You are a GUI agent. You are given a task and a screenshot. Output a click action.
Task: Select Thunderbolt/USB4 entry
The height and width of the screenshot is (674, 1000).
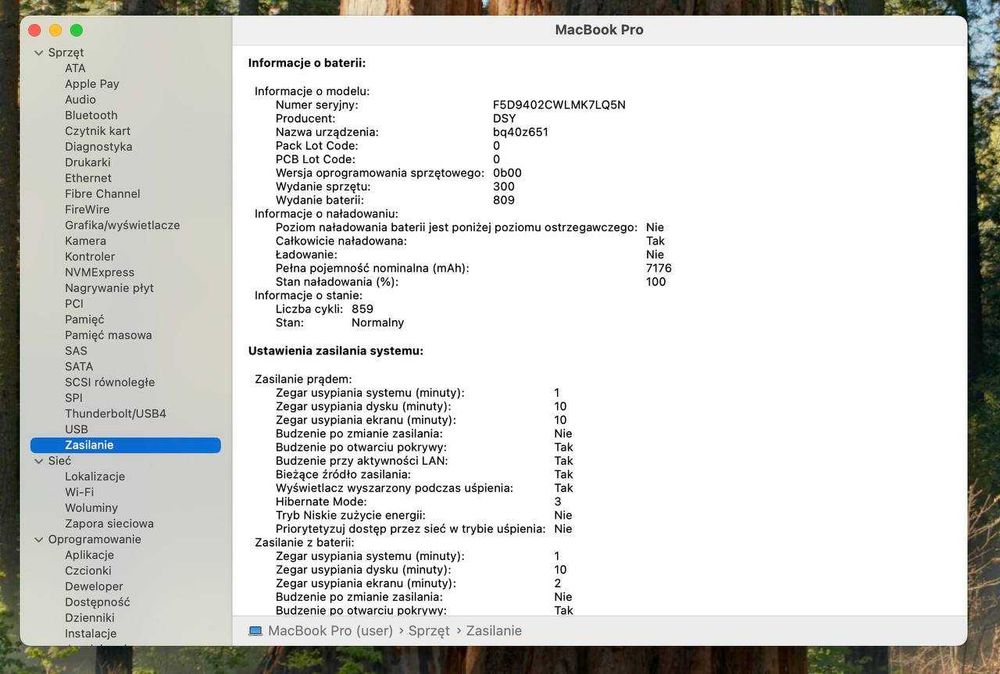[115, 414]
